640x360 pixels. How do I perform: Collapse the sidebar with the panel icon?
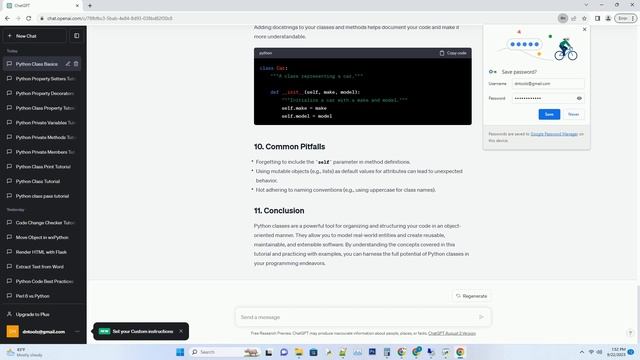[x=76, y=36]
